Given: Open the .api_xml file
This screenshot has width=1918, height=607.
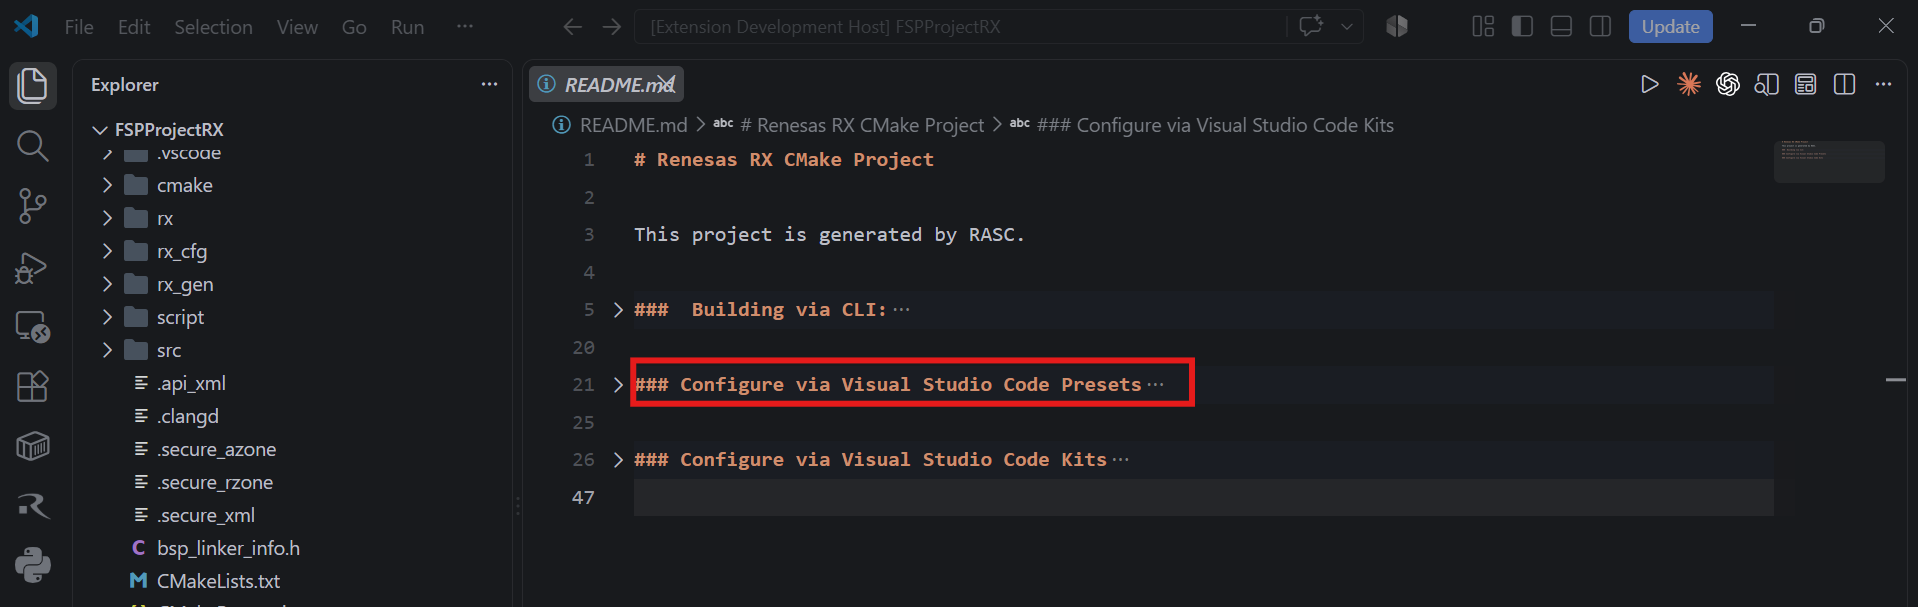Looking at the screenshot, I should (x=191, y=383).
